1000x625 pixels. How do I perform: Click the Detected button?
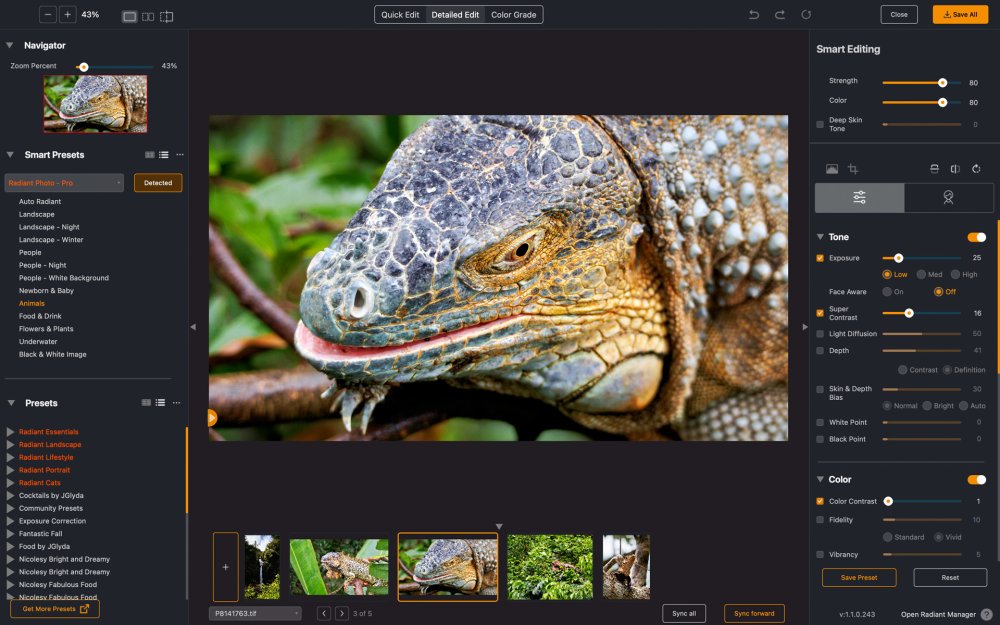tap(158, 183)
